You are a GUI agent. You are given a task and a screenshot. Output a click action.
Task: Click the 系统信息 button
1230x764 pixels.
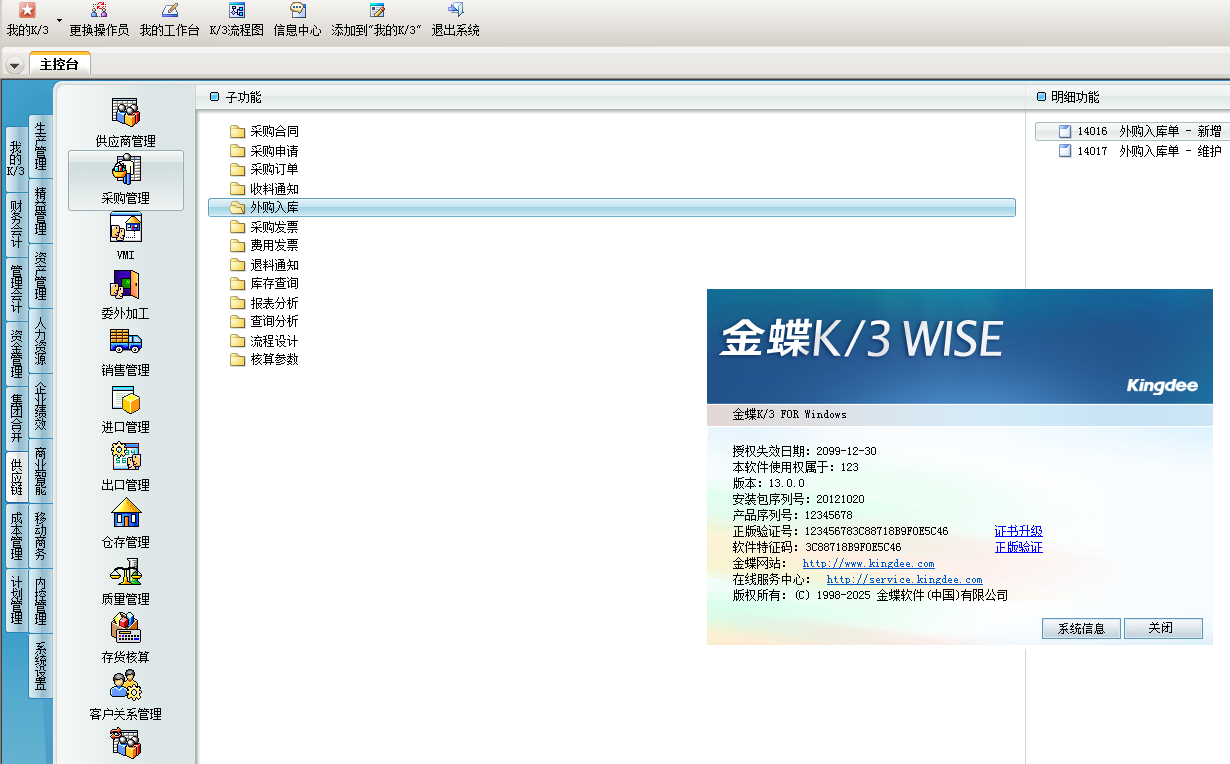(1081, 629)
